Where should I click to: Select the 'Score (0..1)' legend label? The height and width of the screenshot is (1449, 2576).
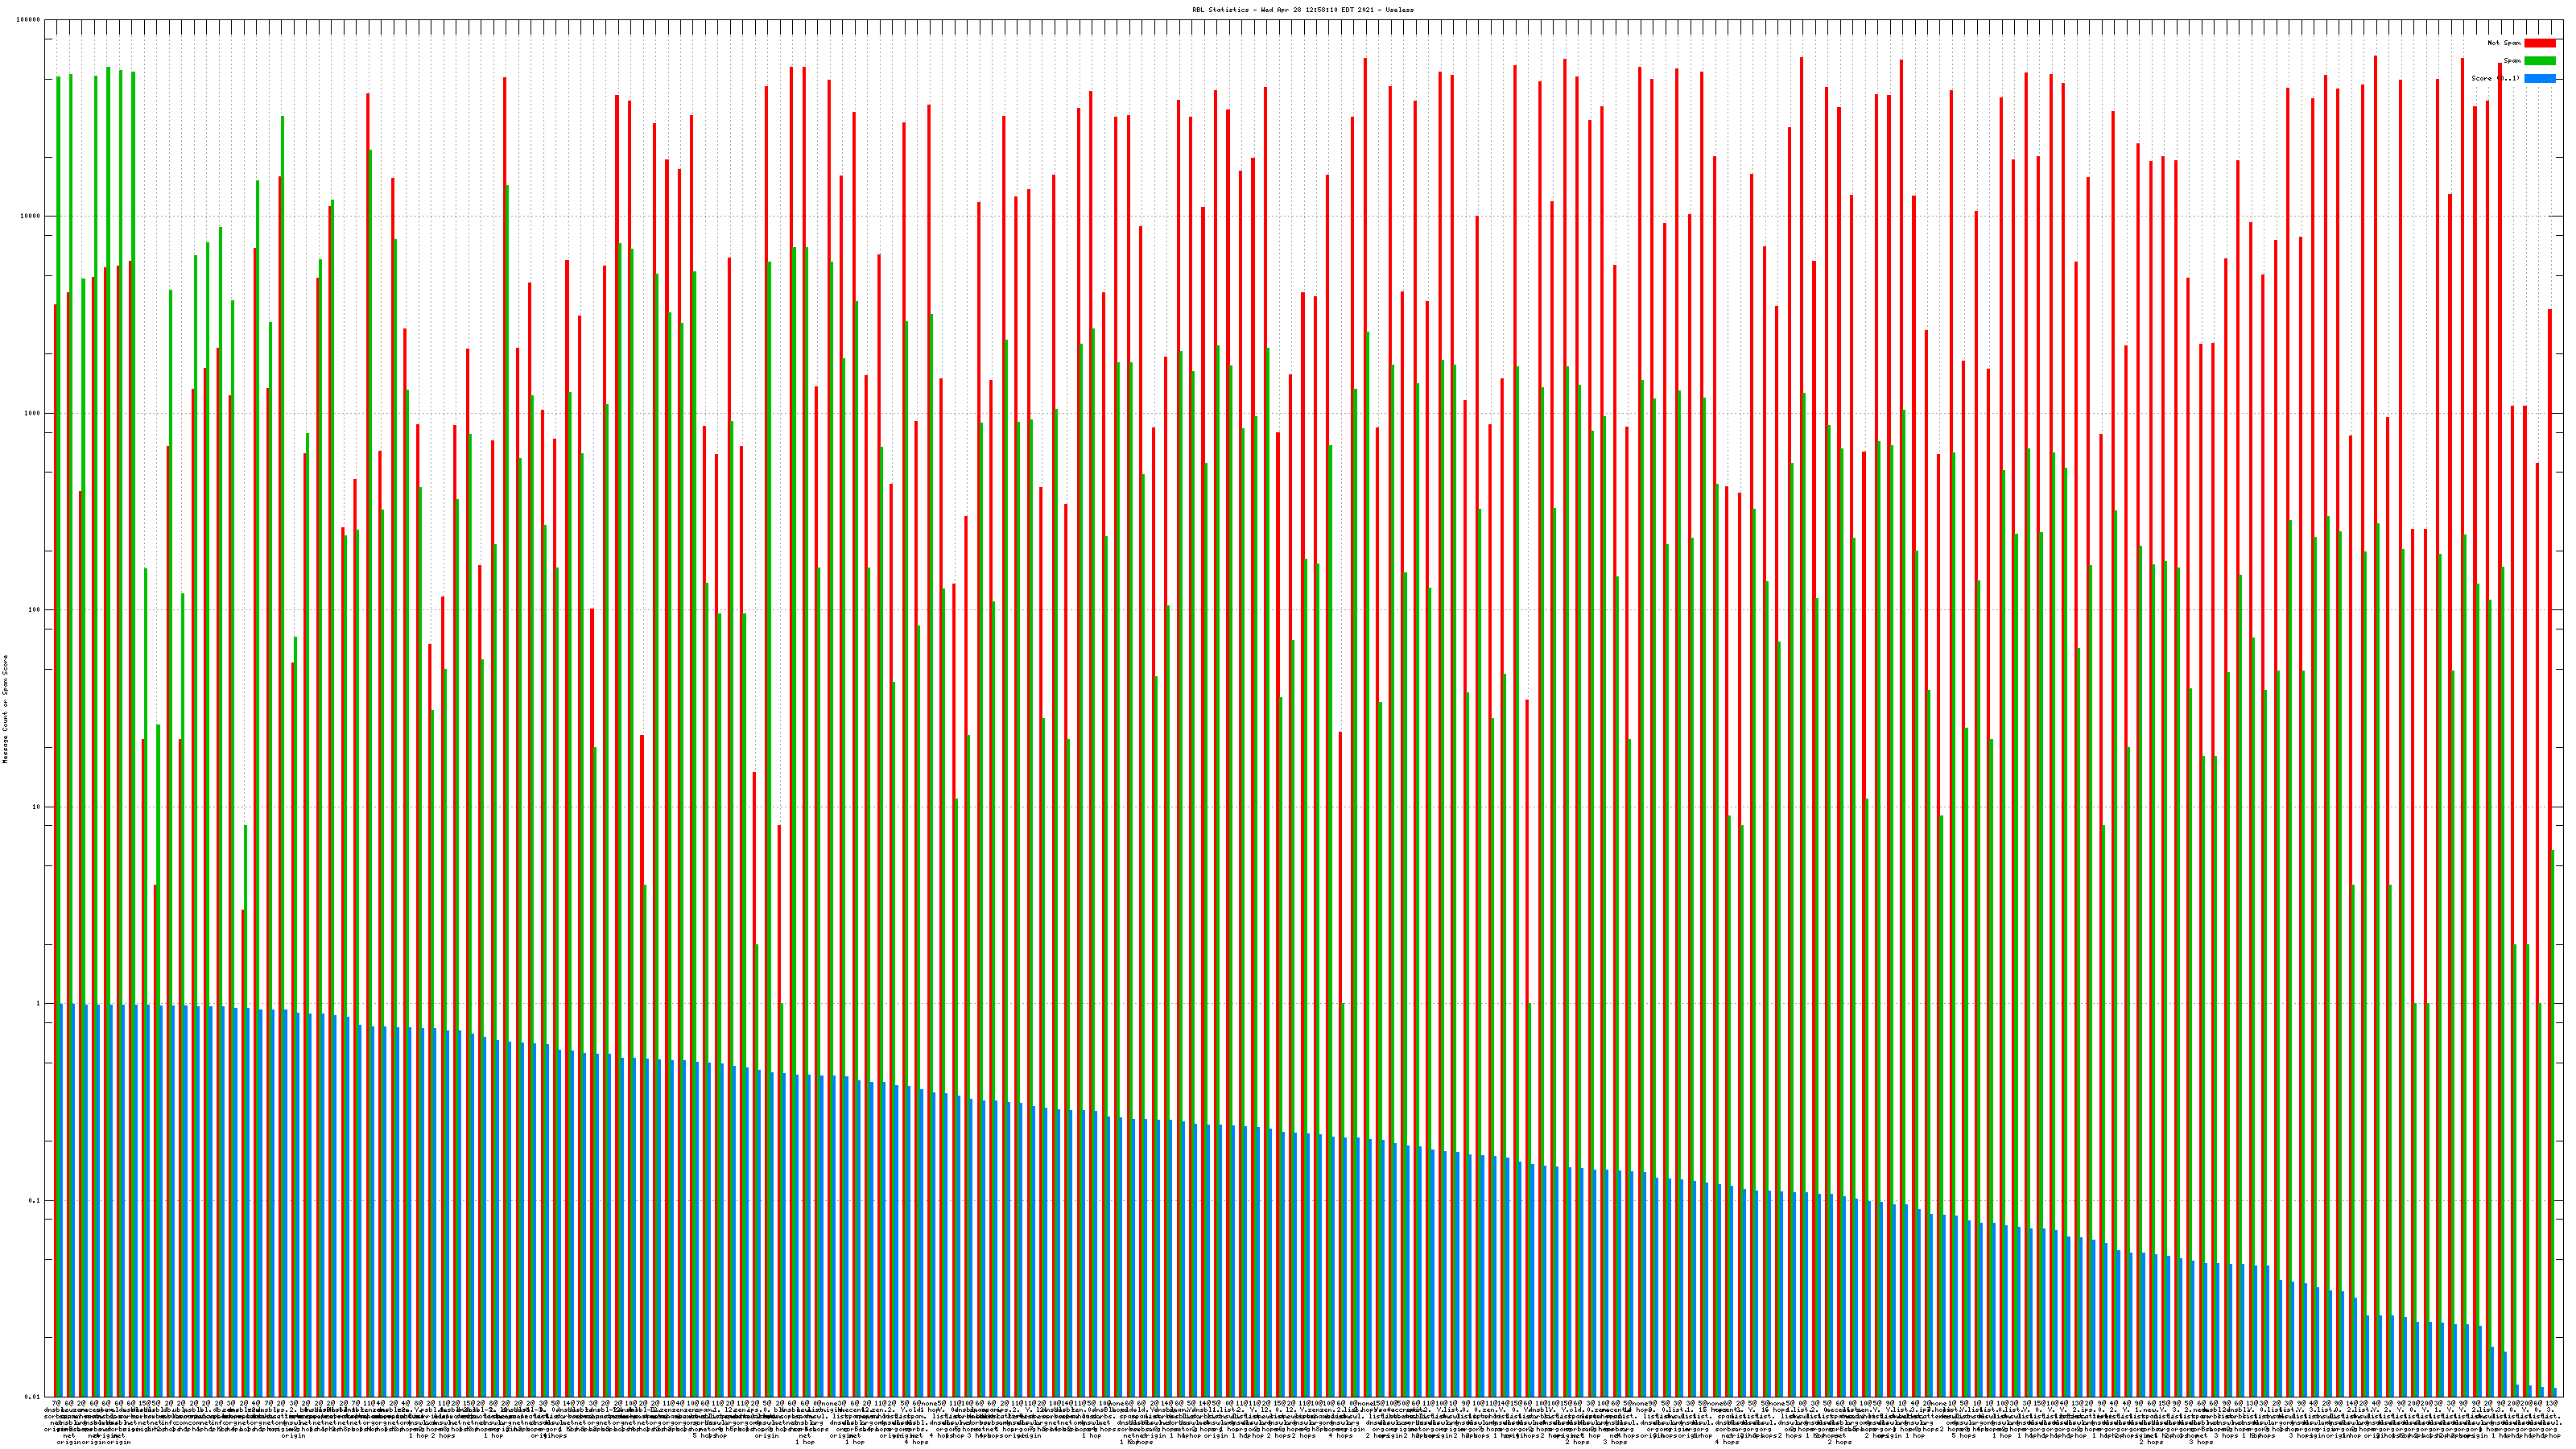[x=2495, y=78]
